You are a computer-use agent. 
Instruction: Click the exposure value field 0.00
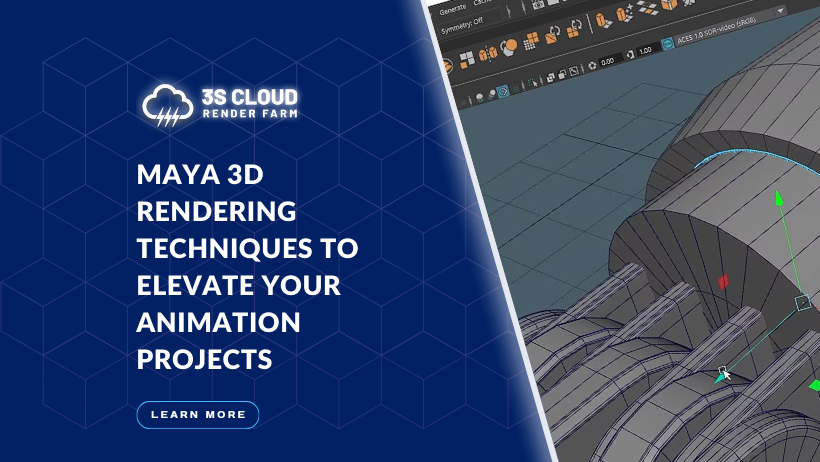pyautogui.click(x=609, y=61)
